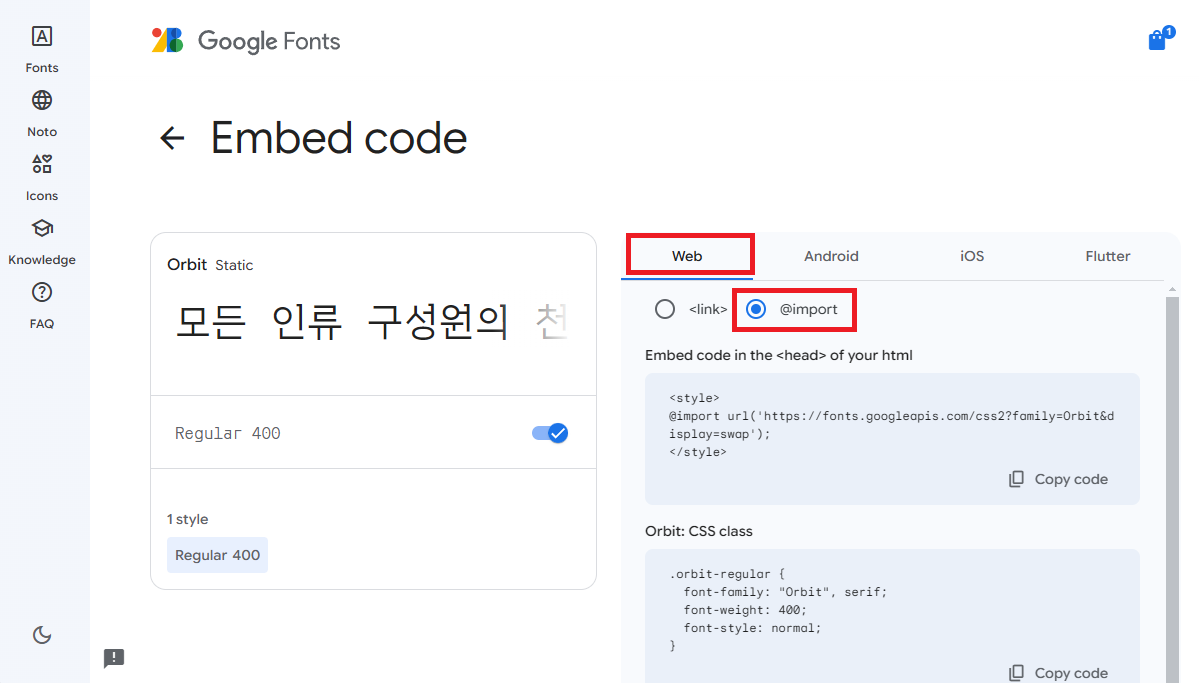Open the Fonts section in sidebar
The height and width of the screenshot is (683, 1199).
41,50
